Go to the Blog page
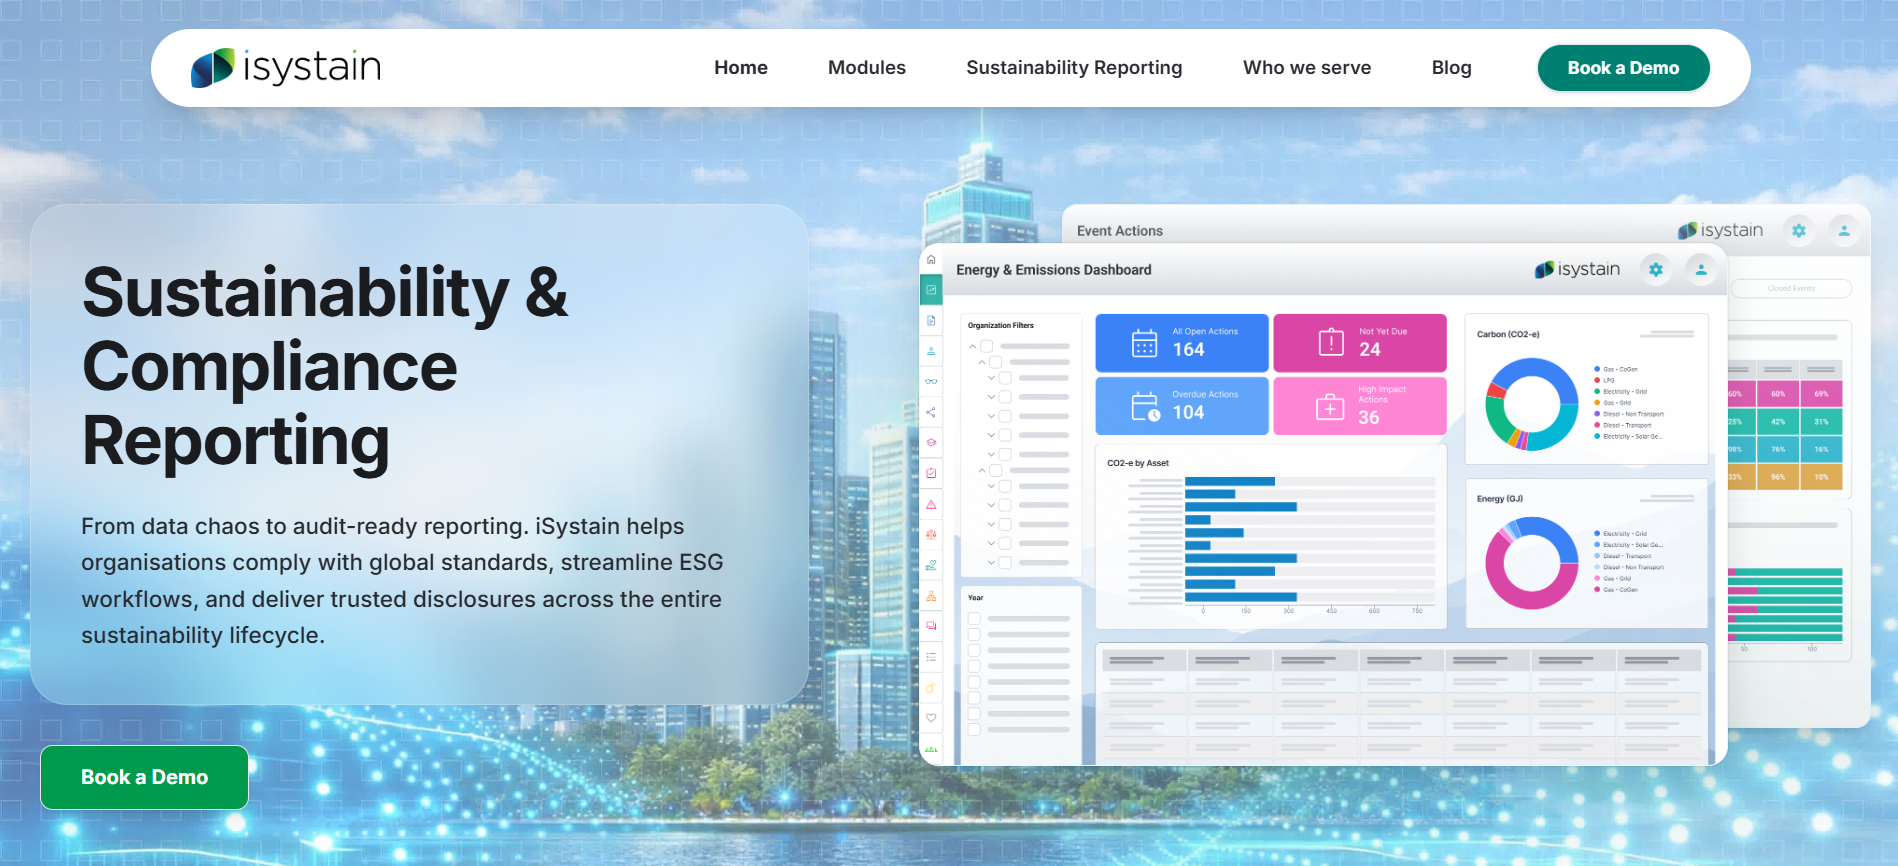This screenshot has width=1898, height=866. [x=1451, y=67]
